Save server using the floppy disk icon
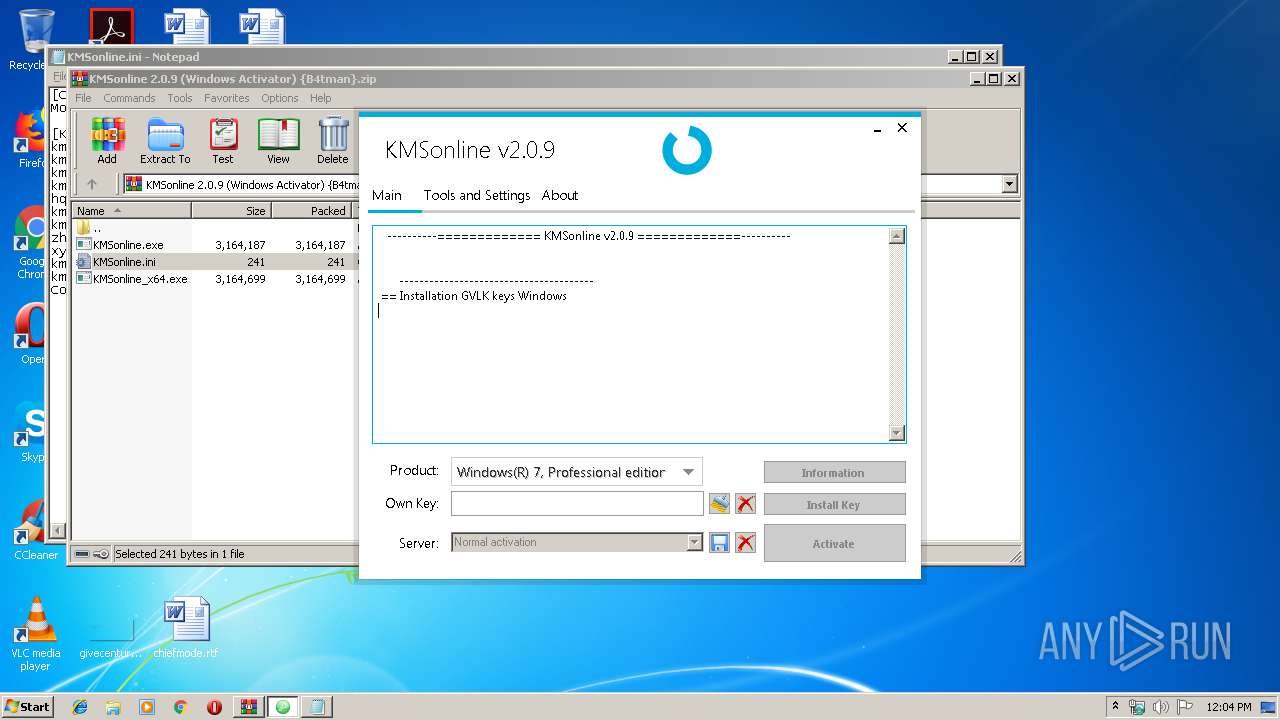 (x=719, y=543)
